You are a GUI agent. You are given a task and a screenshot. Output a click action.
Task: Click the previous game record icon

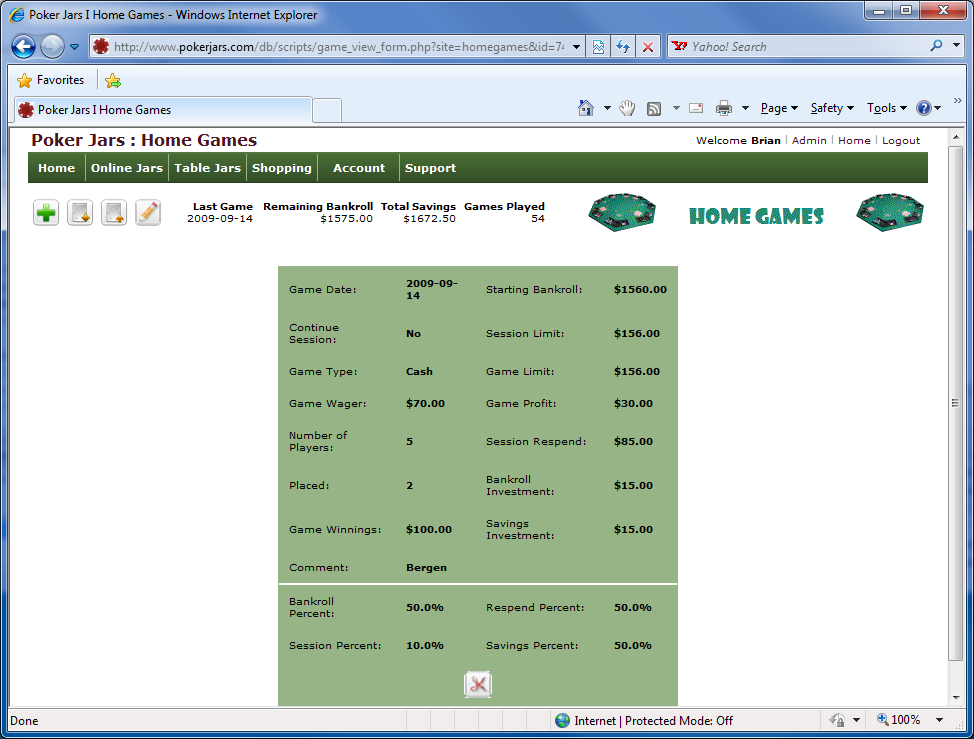(80, 213)
